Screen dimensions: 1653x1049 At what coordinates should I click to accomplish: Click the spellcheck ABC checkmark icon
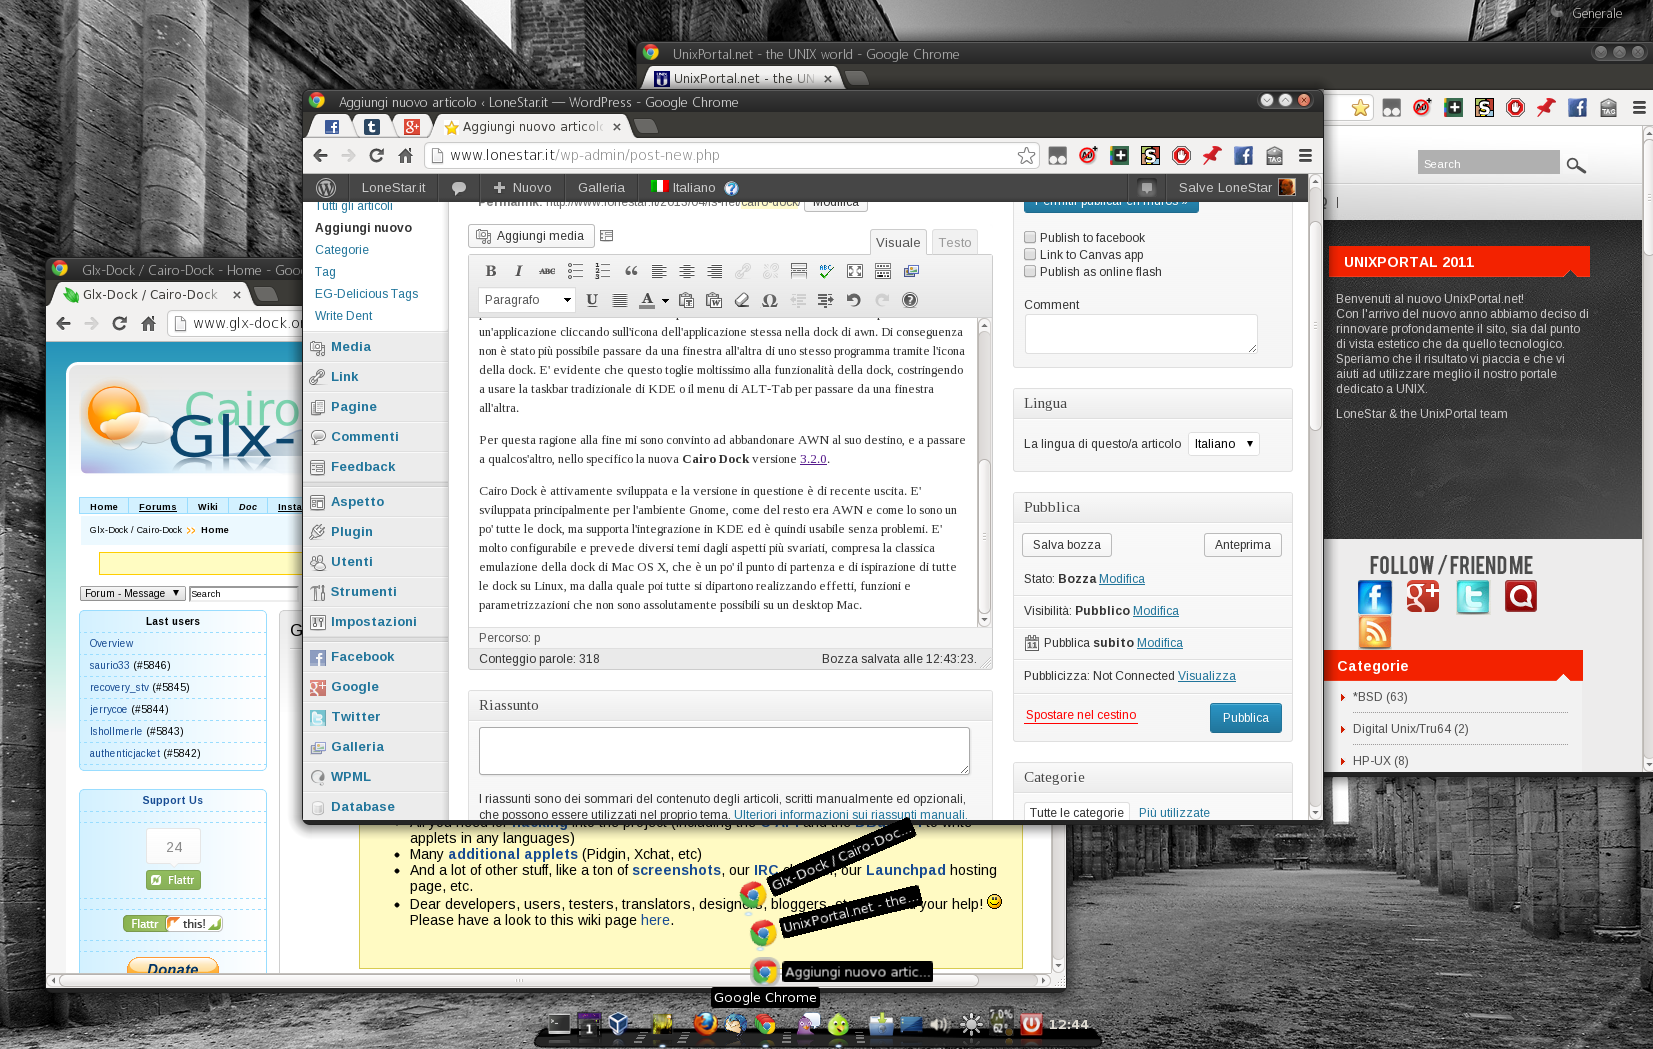tap(826, 271)
